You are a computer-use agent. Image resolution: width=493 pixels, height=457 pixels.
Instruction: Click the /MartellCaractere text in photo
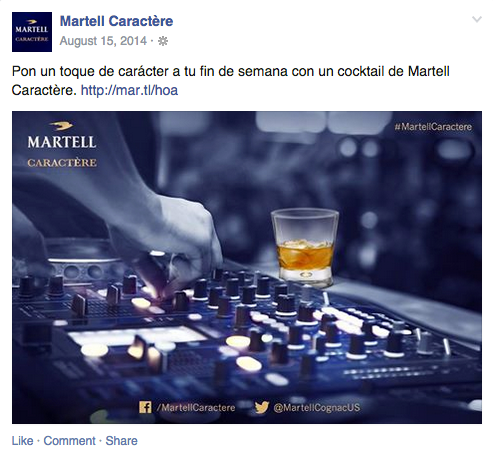point(196,408)
